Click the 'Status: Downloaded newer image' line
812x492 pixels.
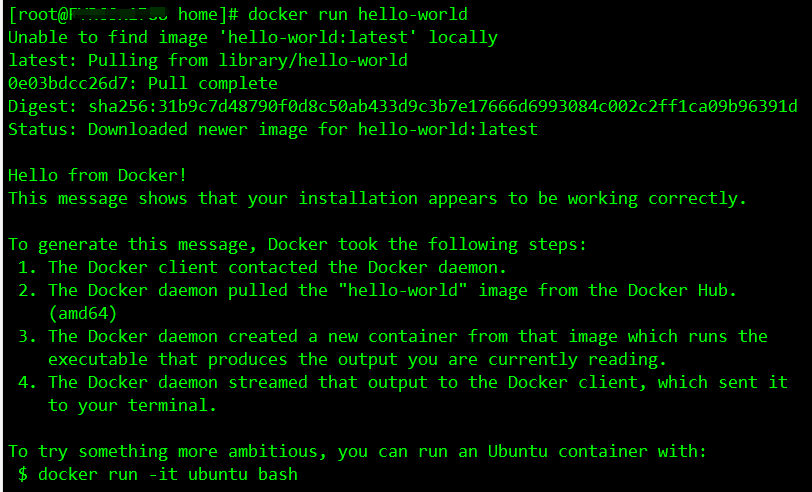(273, 129)
